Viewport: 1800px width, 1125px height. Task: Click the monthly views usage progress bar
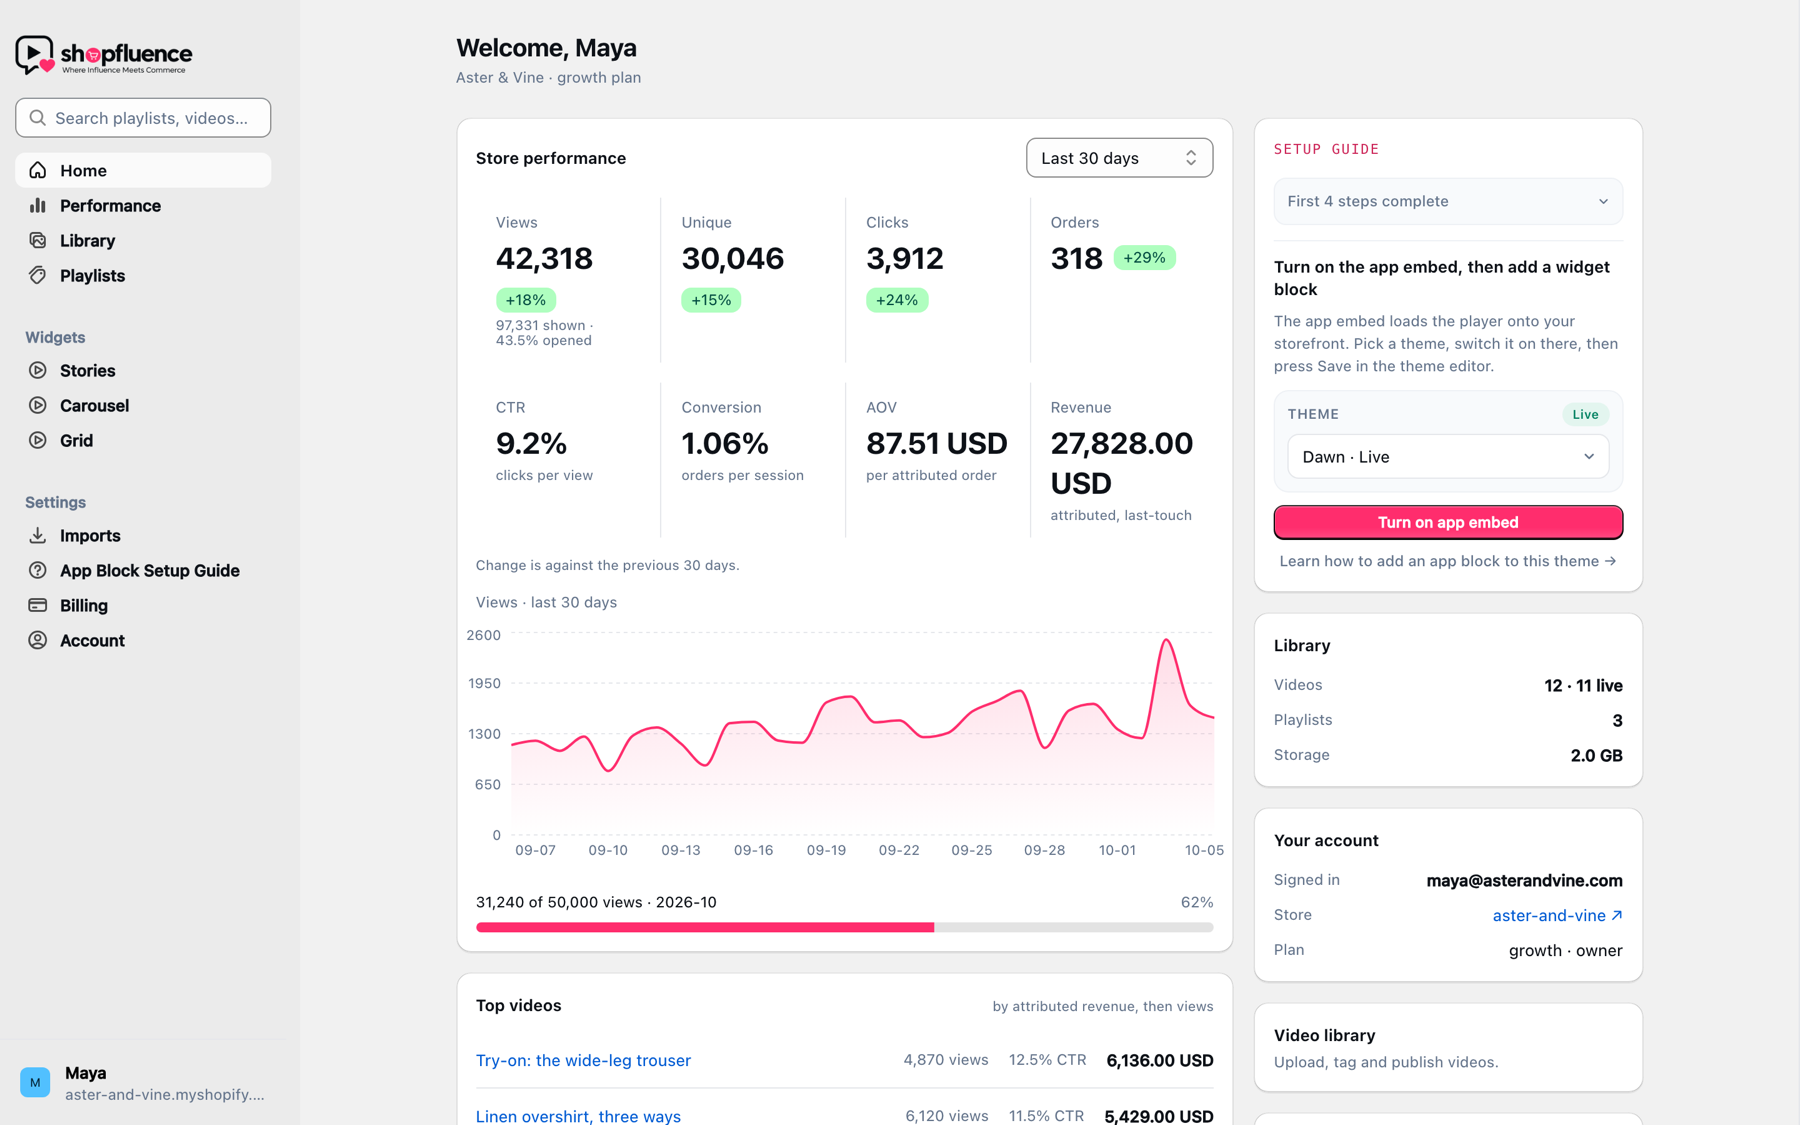[845, 927]
